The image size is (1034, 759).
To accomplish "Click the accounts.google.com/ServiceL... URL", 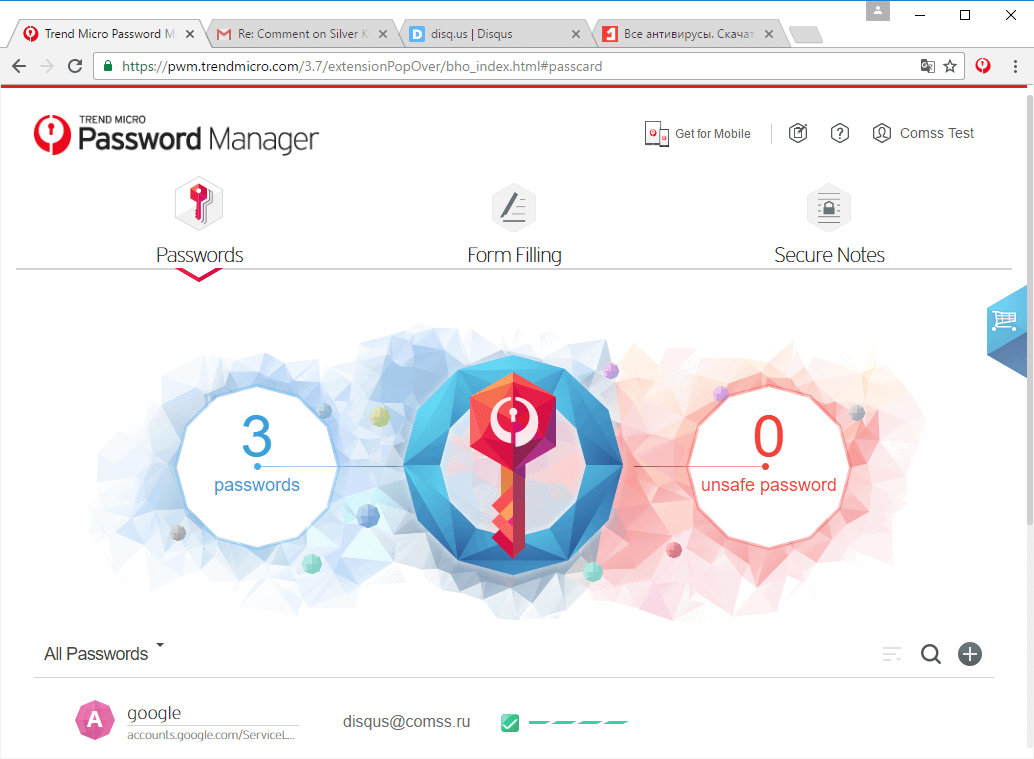I will tap(210, 735).
